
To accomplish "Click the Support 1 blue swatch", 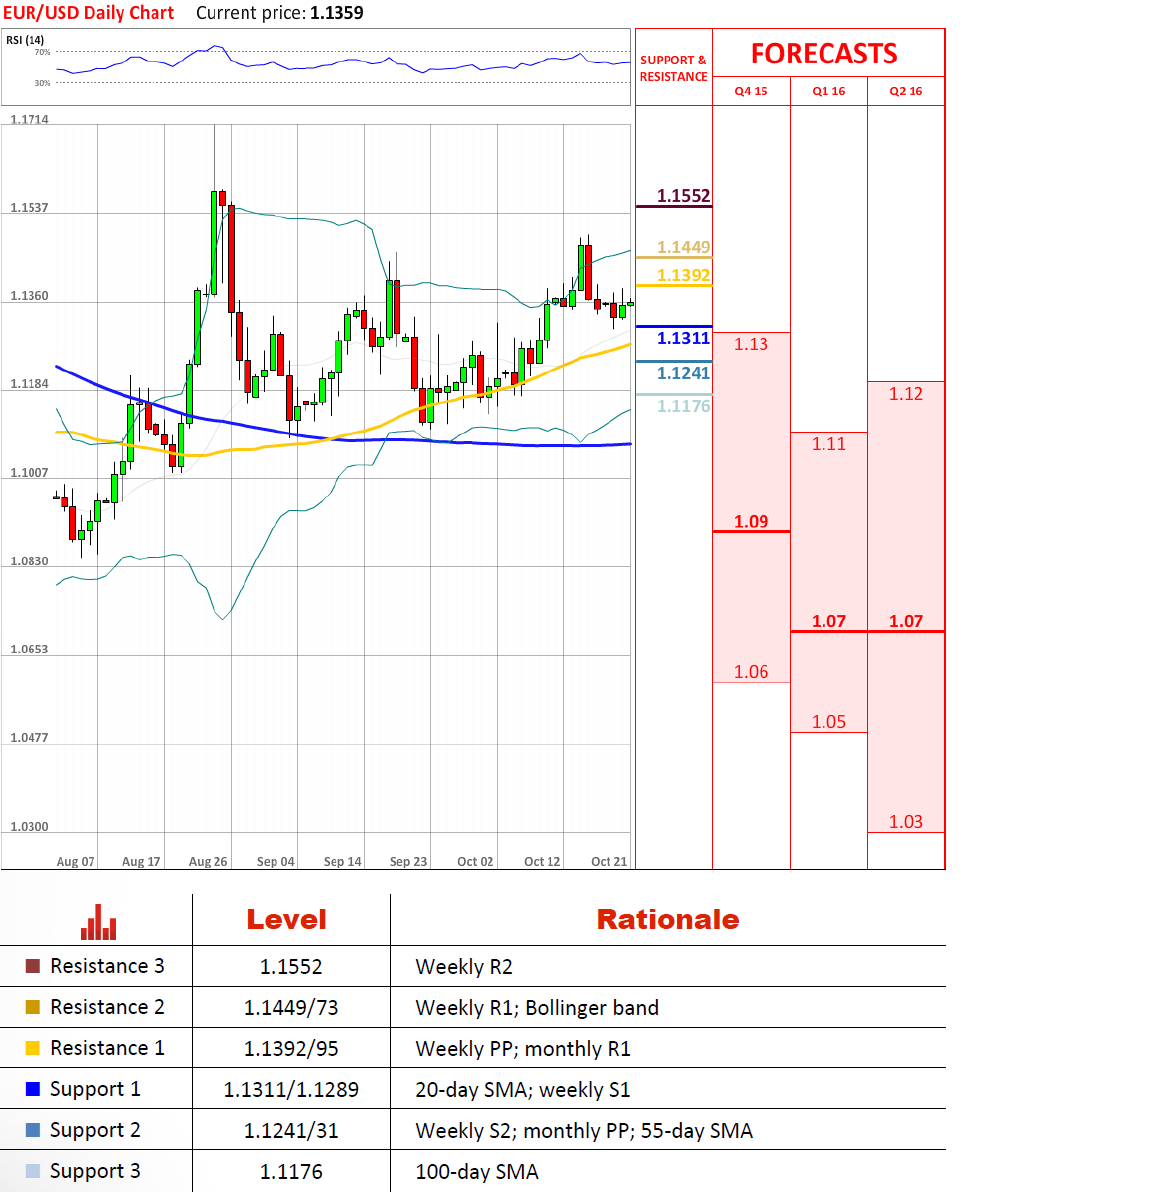I will [x=33, y=1089].
